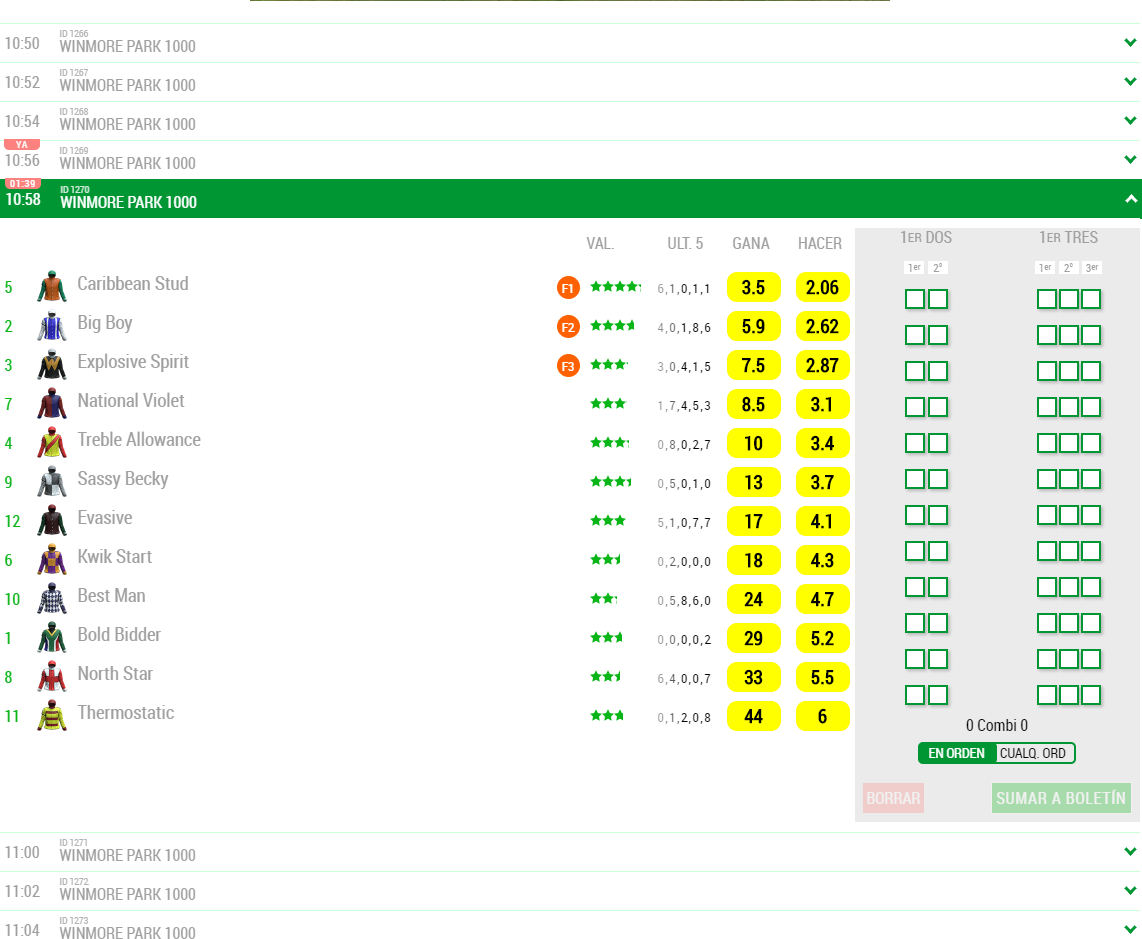Click Best Man's jockey silk icon
The width and height of the screenshot is (1142, 939).
[x=52, y=597]
